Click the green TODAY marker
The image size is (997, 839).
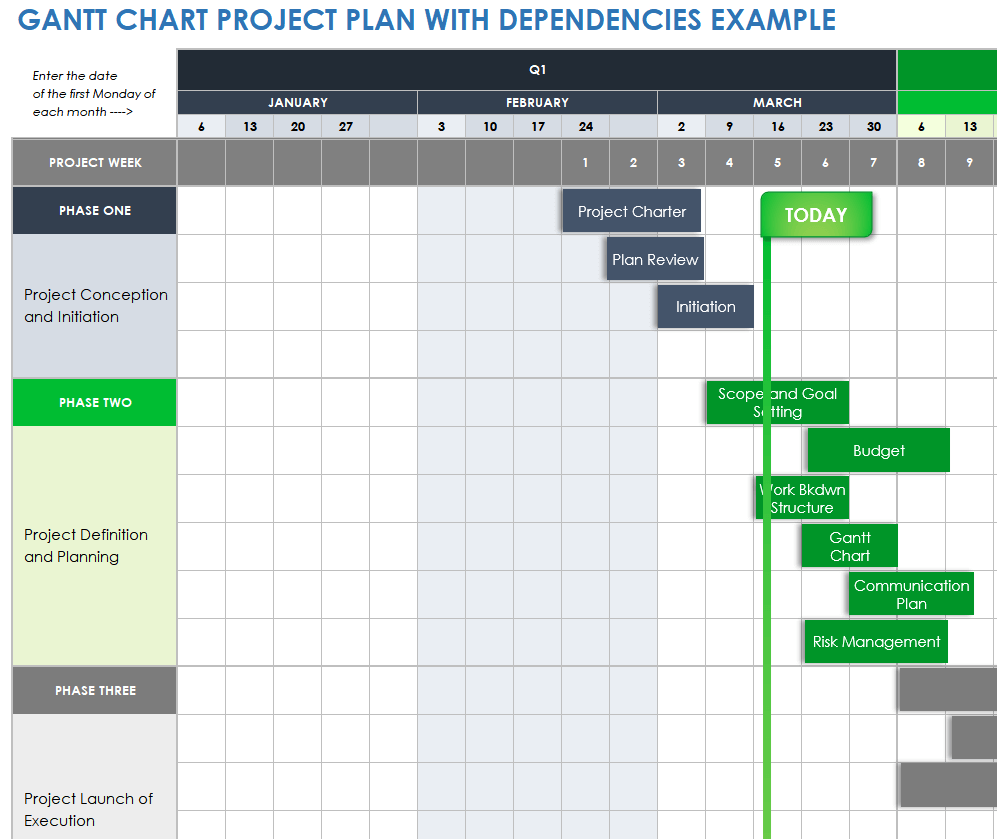point(816,215)
